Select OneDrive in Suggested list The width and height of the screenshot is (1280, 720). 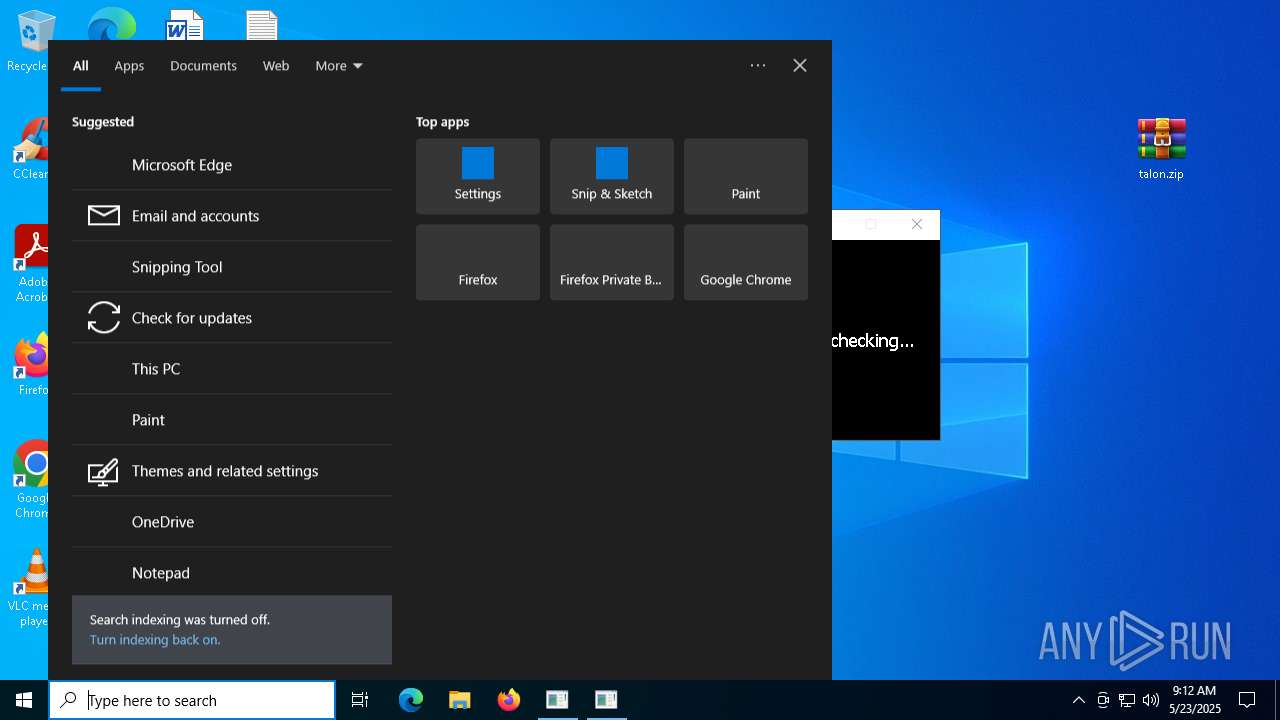(x=232, y=522)
